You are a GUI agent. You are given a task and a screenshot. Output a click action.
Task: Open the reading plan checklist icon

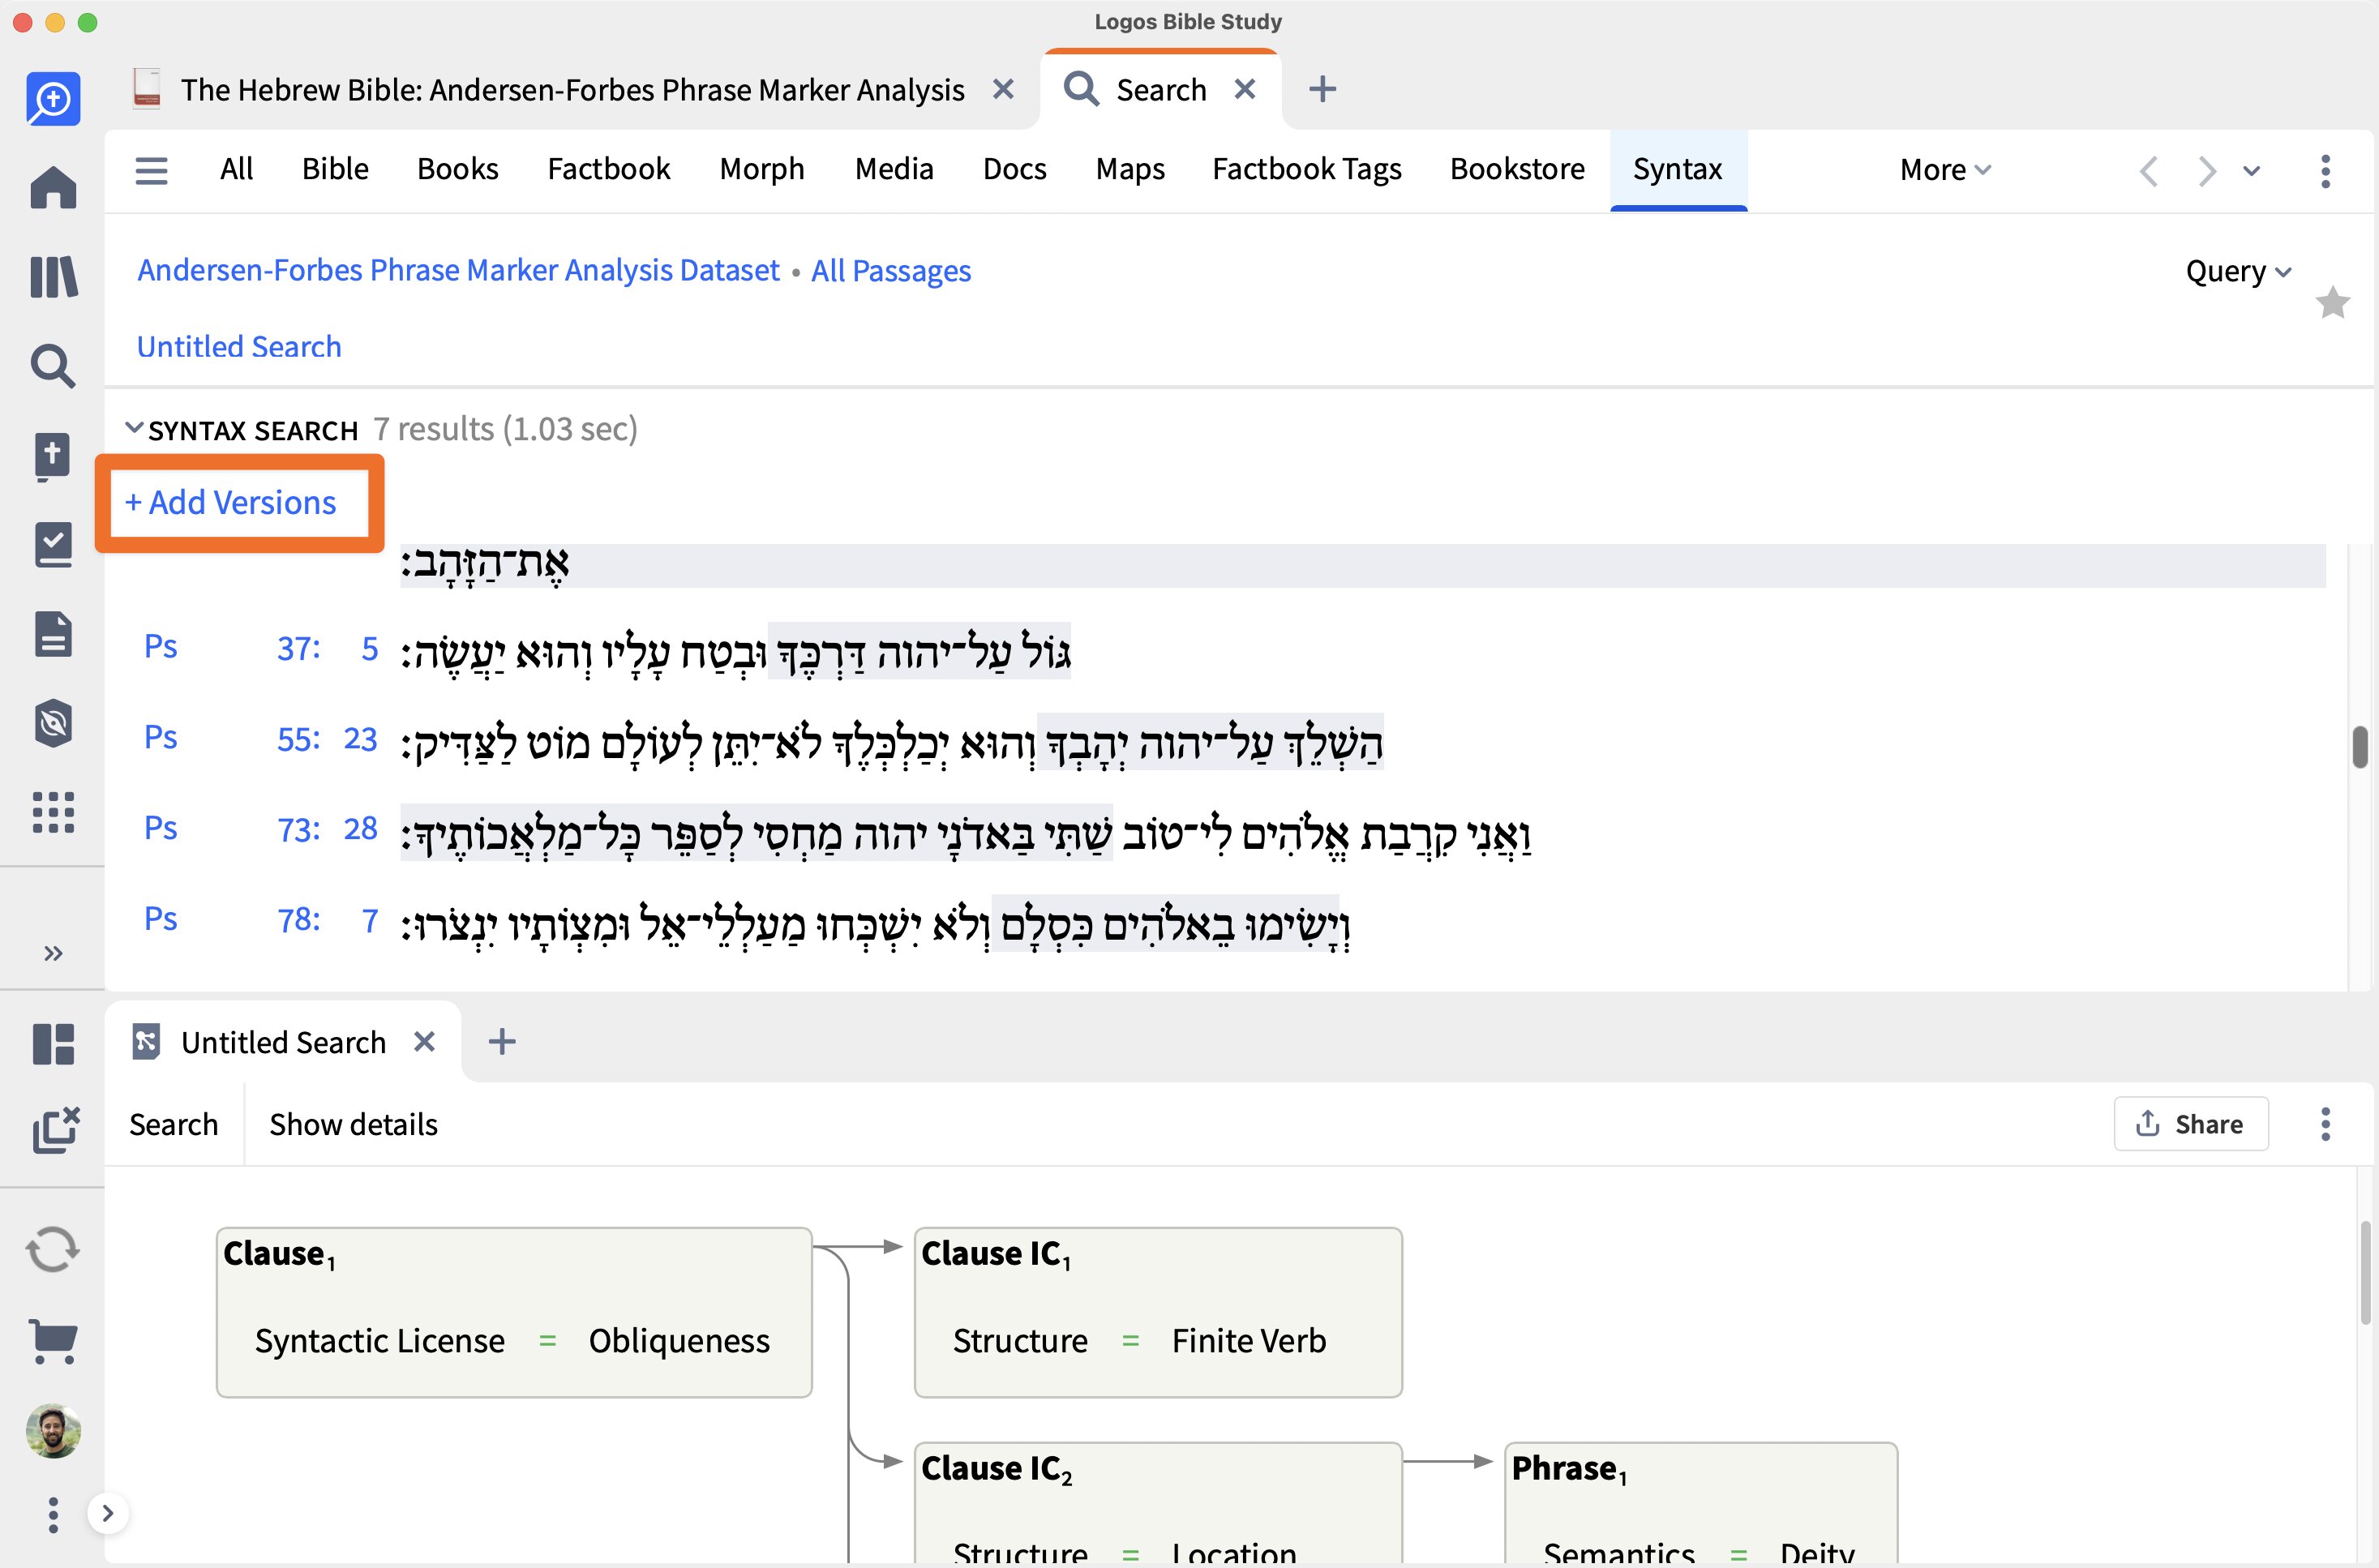53,545
